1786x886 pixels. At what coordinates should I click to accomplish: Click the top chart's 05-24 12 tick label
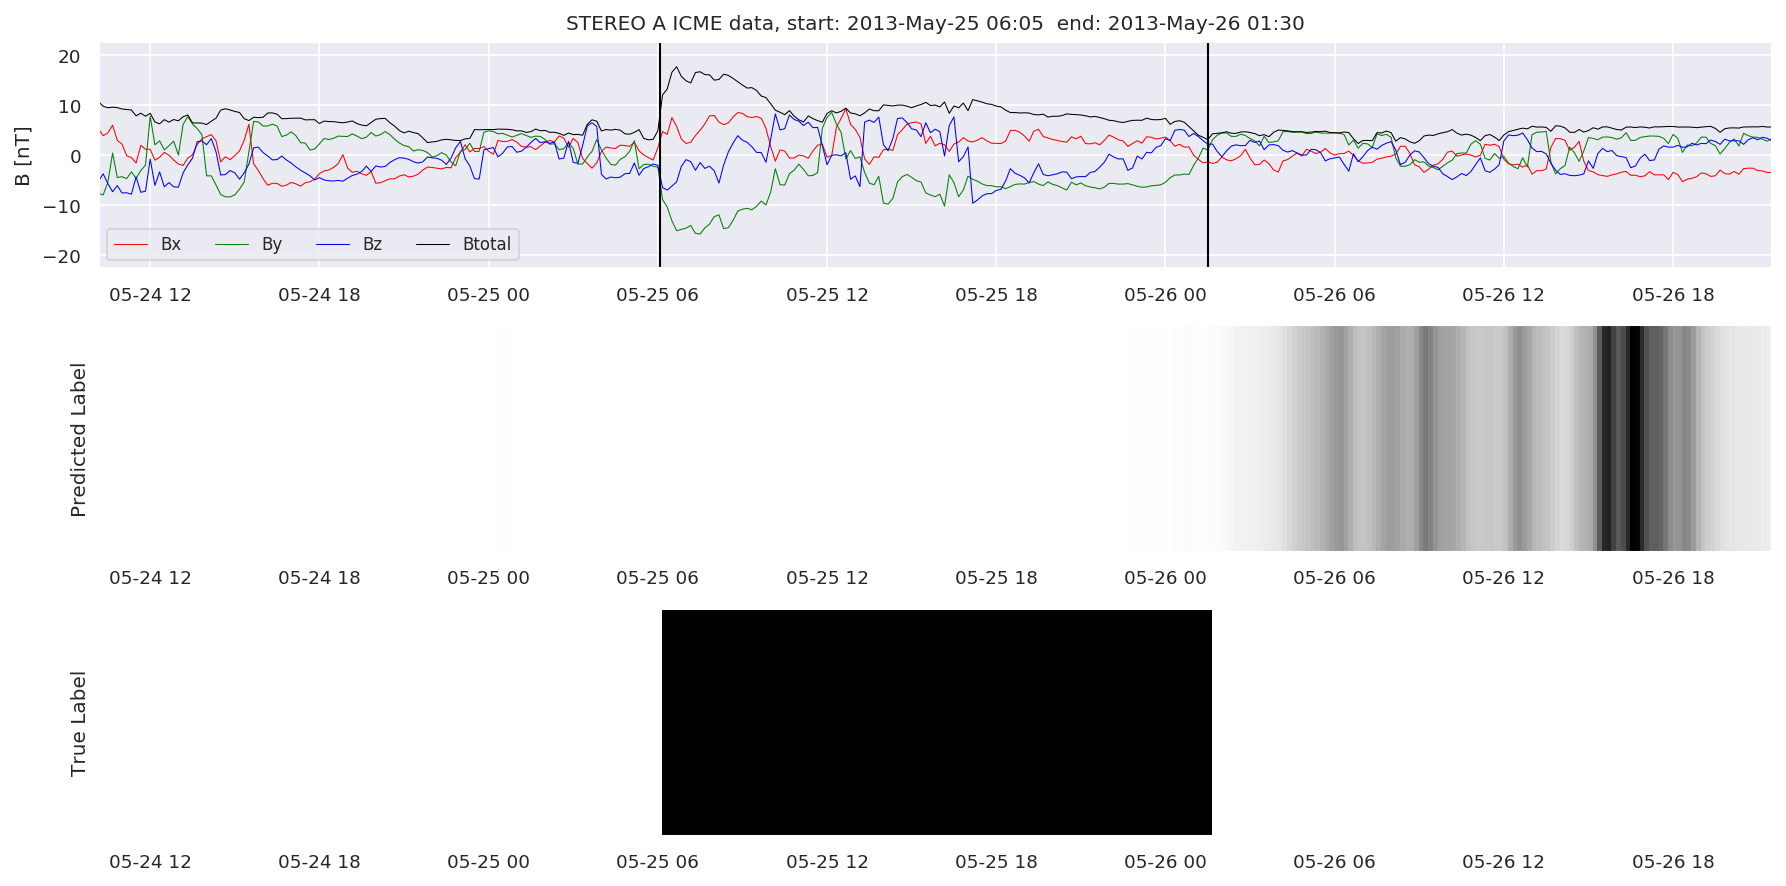150,295
